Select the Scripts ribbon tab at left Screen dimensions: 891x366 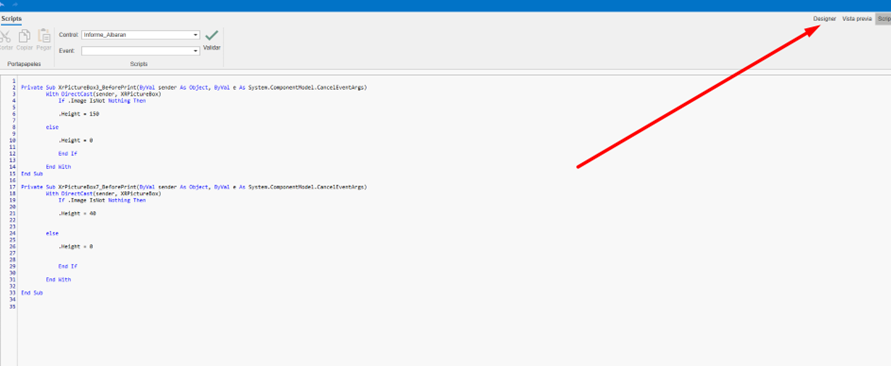pyautogui.click(x=11, y=19)
